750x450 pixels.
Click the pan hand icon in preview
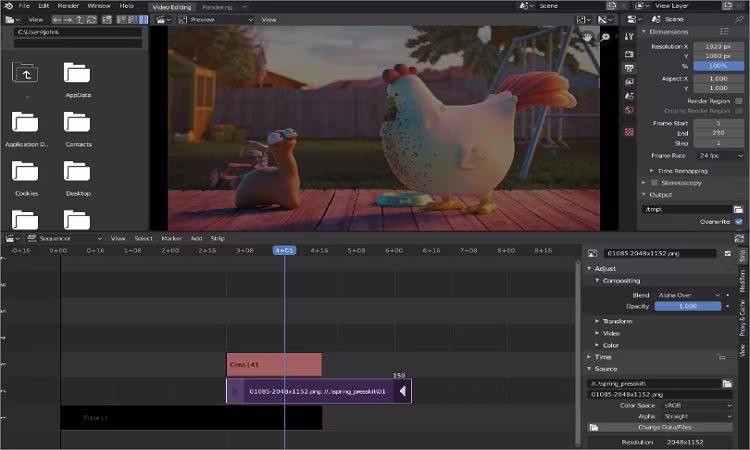(x=587, y=37)
